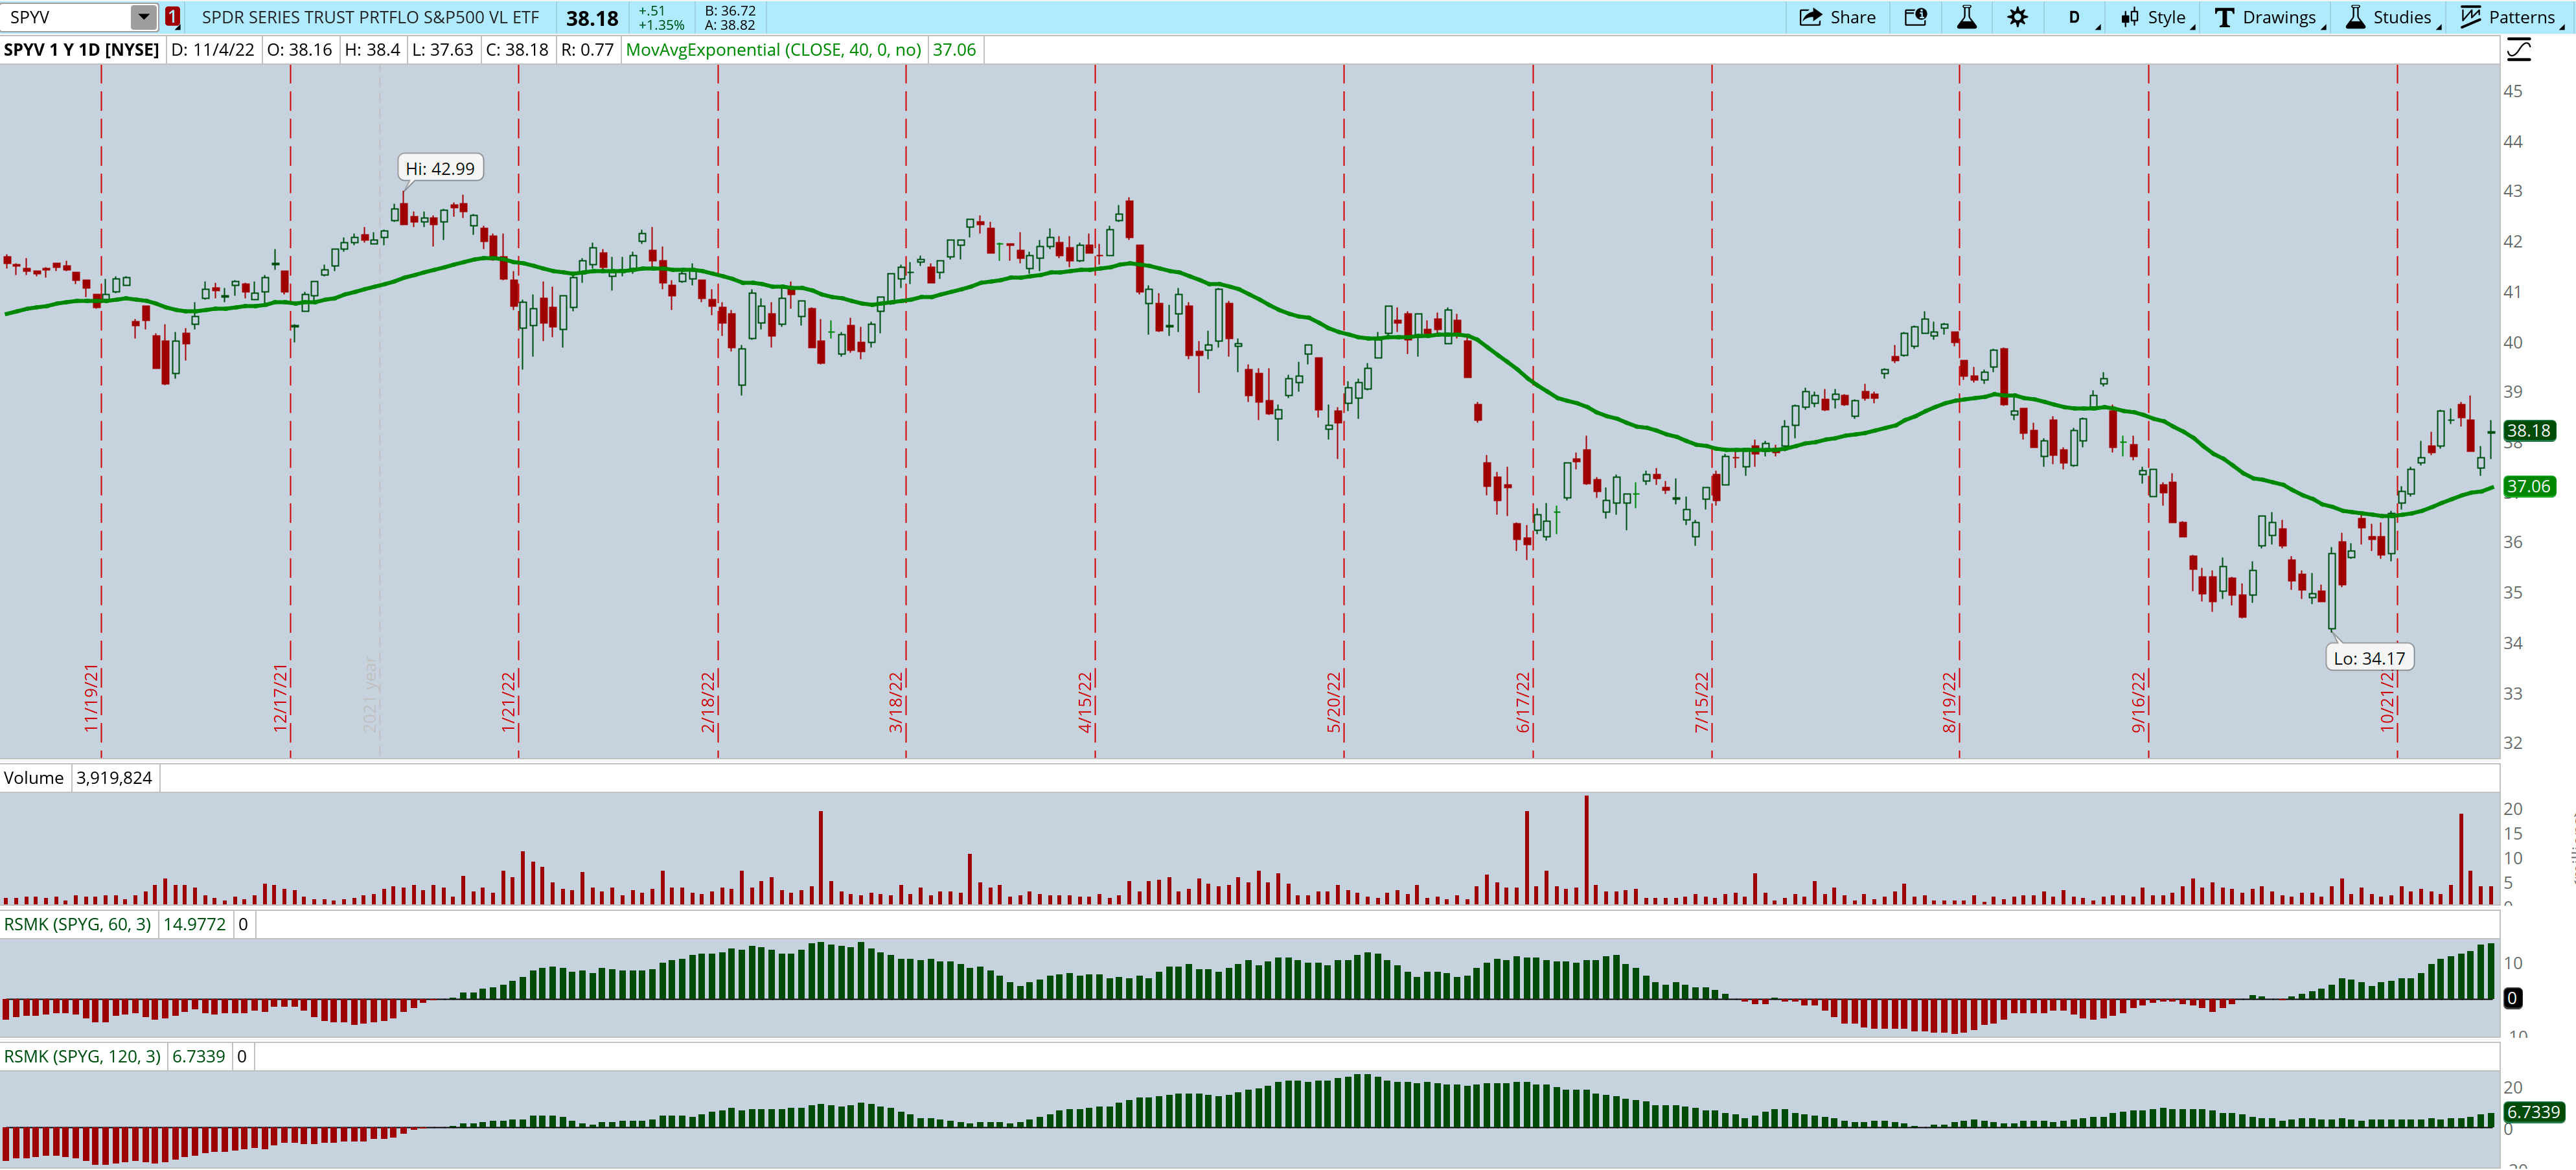Click the 6/17/22 expiration date marker

(1523, 702)
